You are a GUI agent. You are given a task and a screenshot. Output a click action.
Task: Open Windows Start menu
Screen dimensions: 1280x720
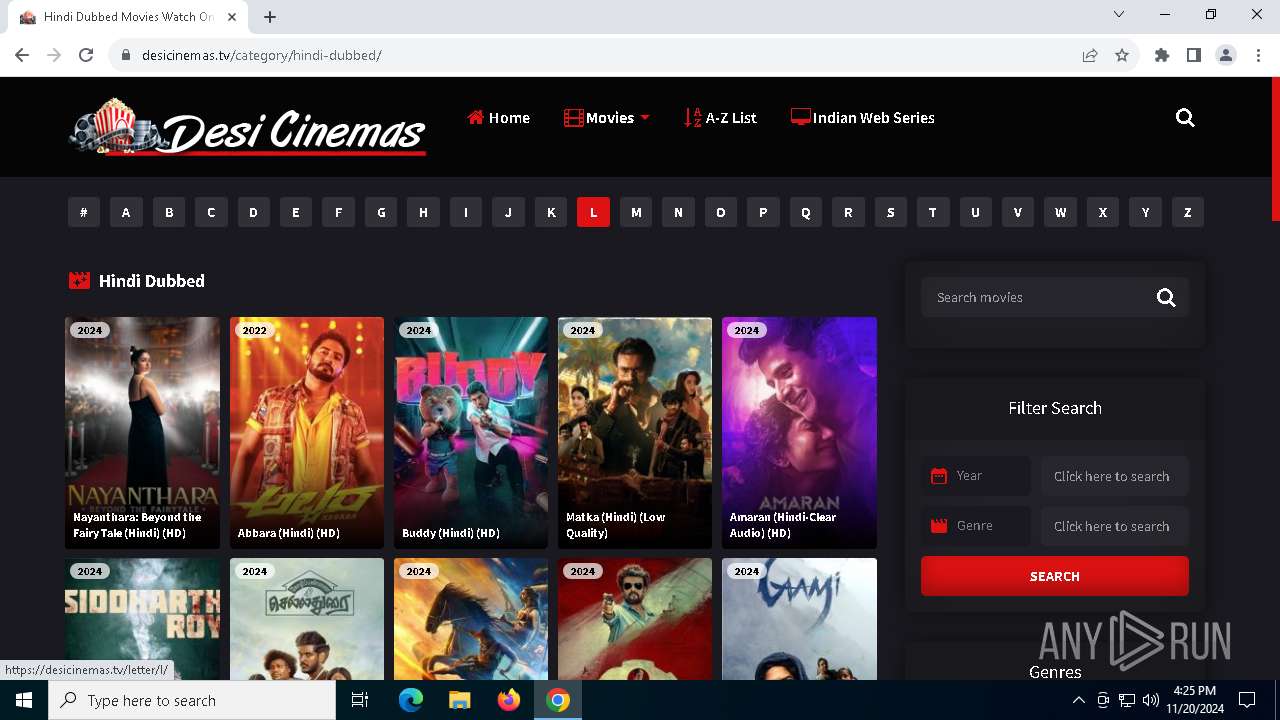tap(24, 700)
